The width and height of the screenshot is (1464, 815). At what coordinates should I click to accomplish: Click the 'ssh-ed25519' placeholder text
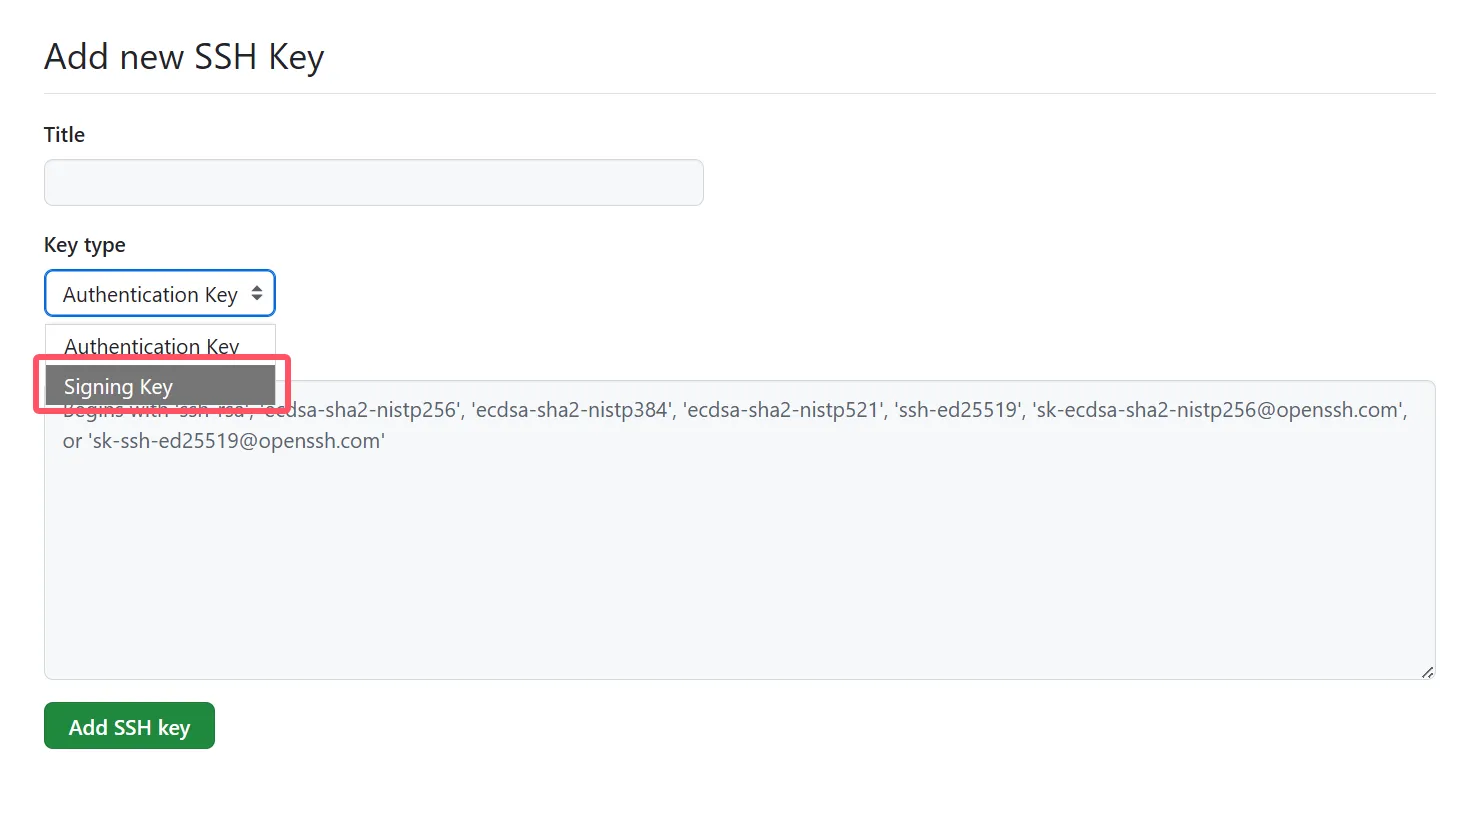957,410
